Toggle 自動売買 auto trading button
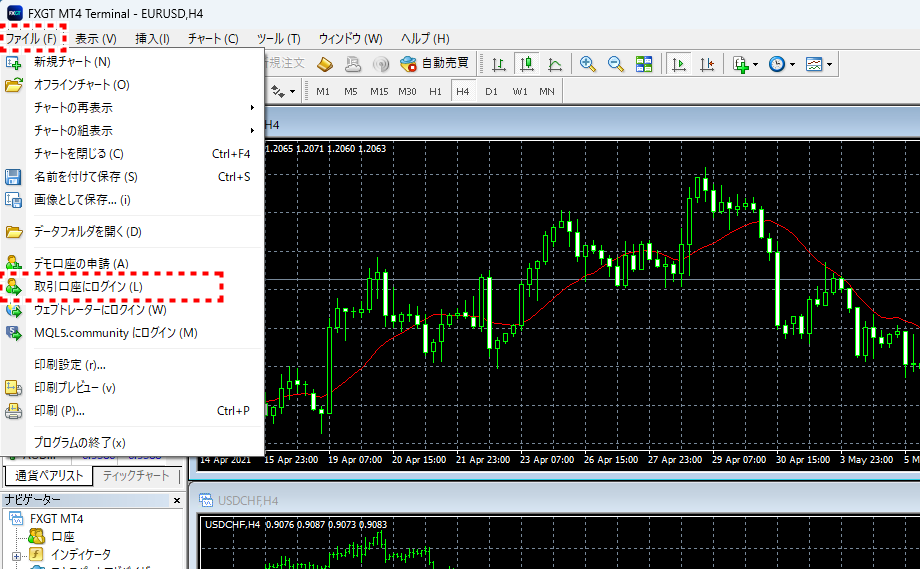The height and width of the screenshot is (569, 920). tap(434, 63)
